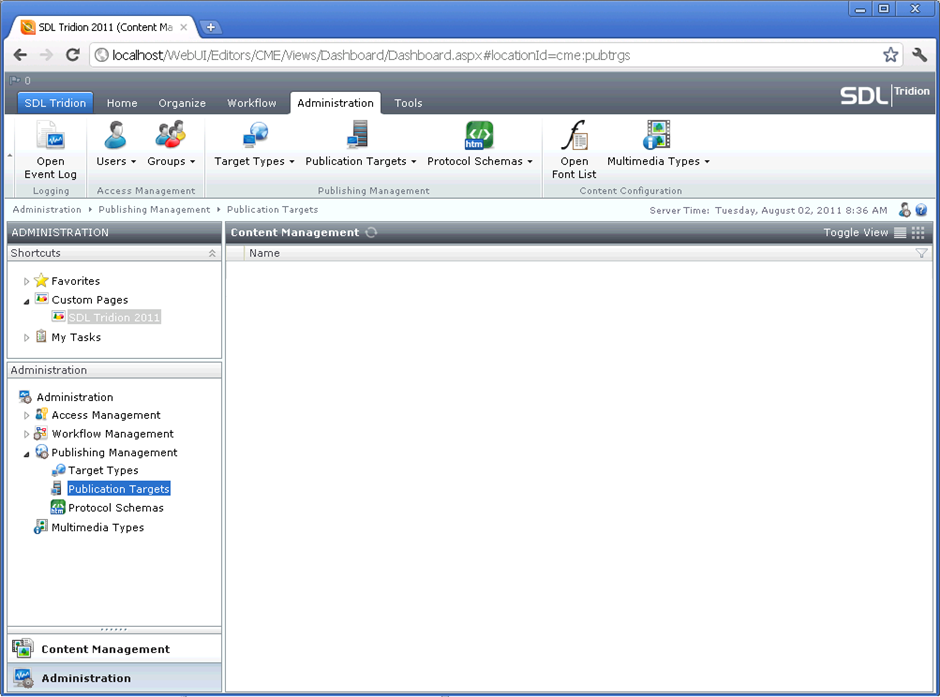Open the help icon near server time
940x697 pixels.
coord(921,210)
